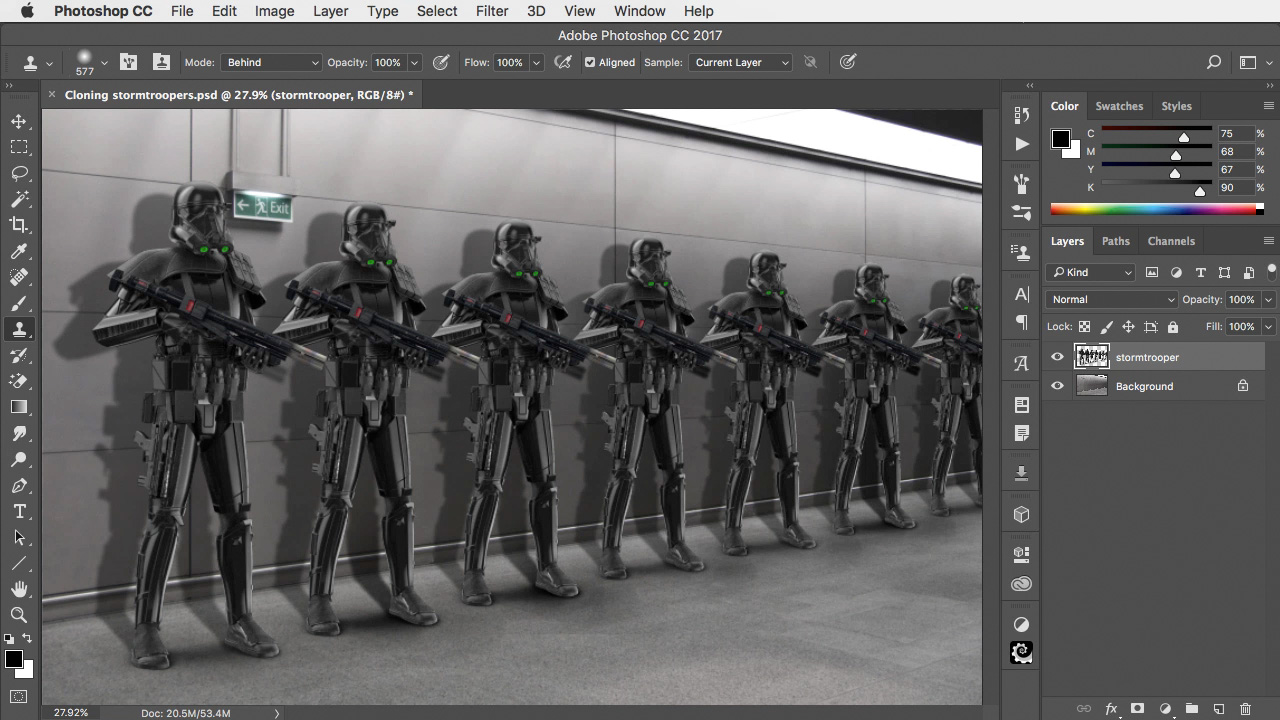Click the Opacity field in options bar
This screenshot has width=1280, height=720.
[x=387, y=62]
